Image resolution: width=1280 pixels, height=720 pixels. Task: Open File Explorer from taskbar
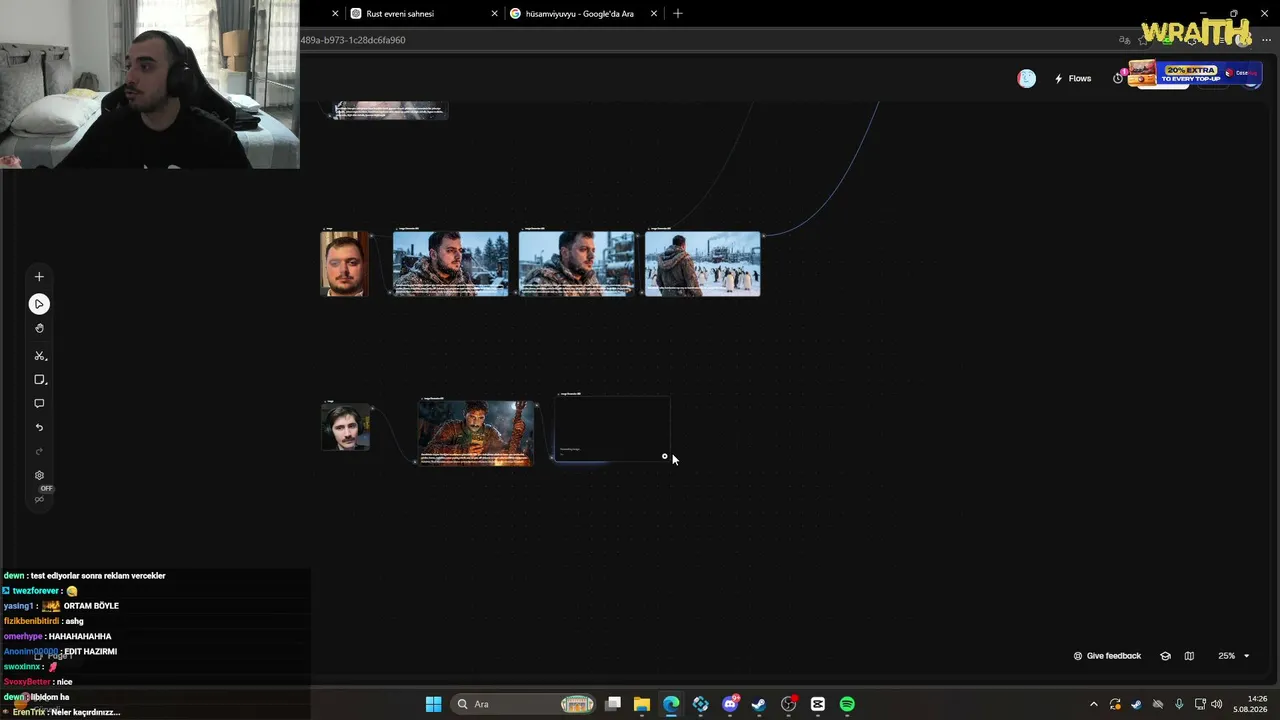(642, 704)
